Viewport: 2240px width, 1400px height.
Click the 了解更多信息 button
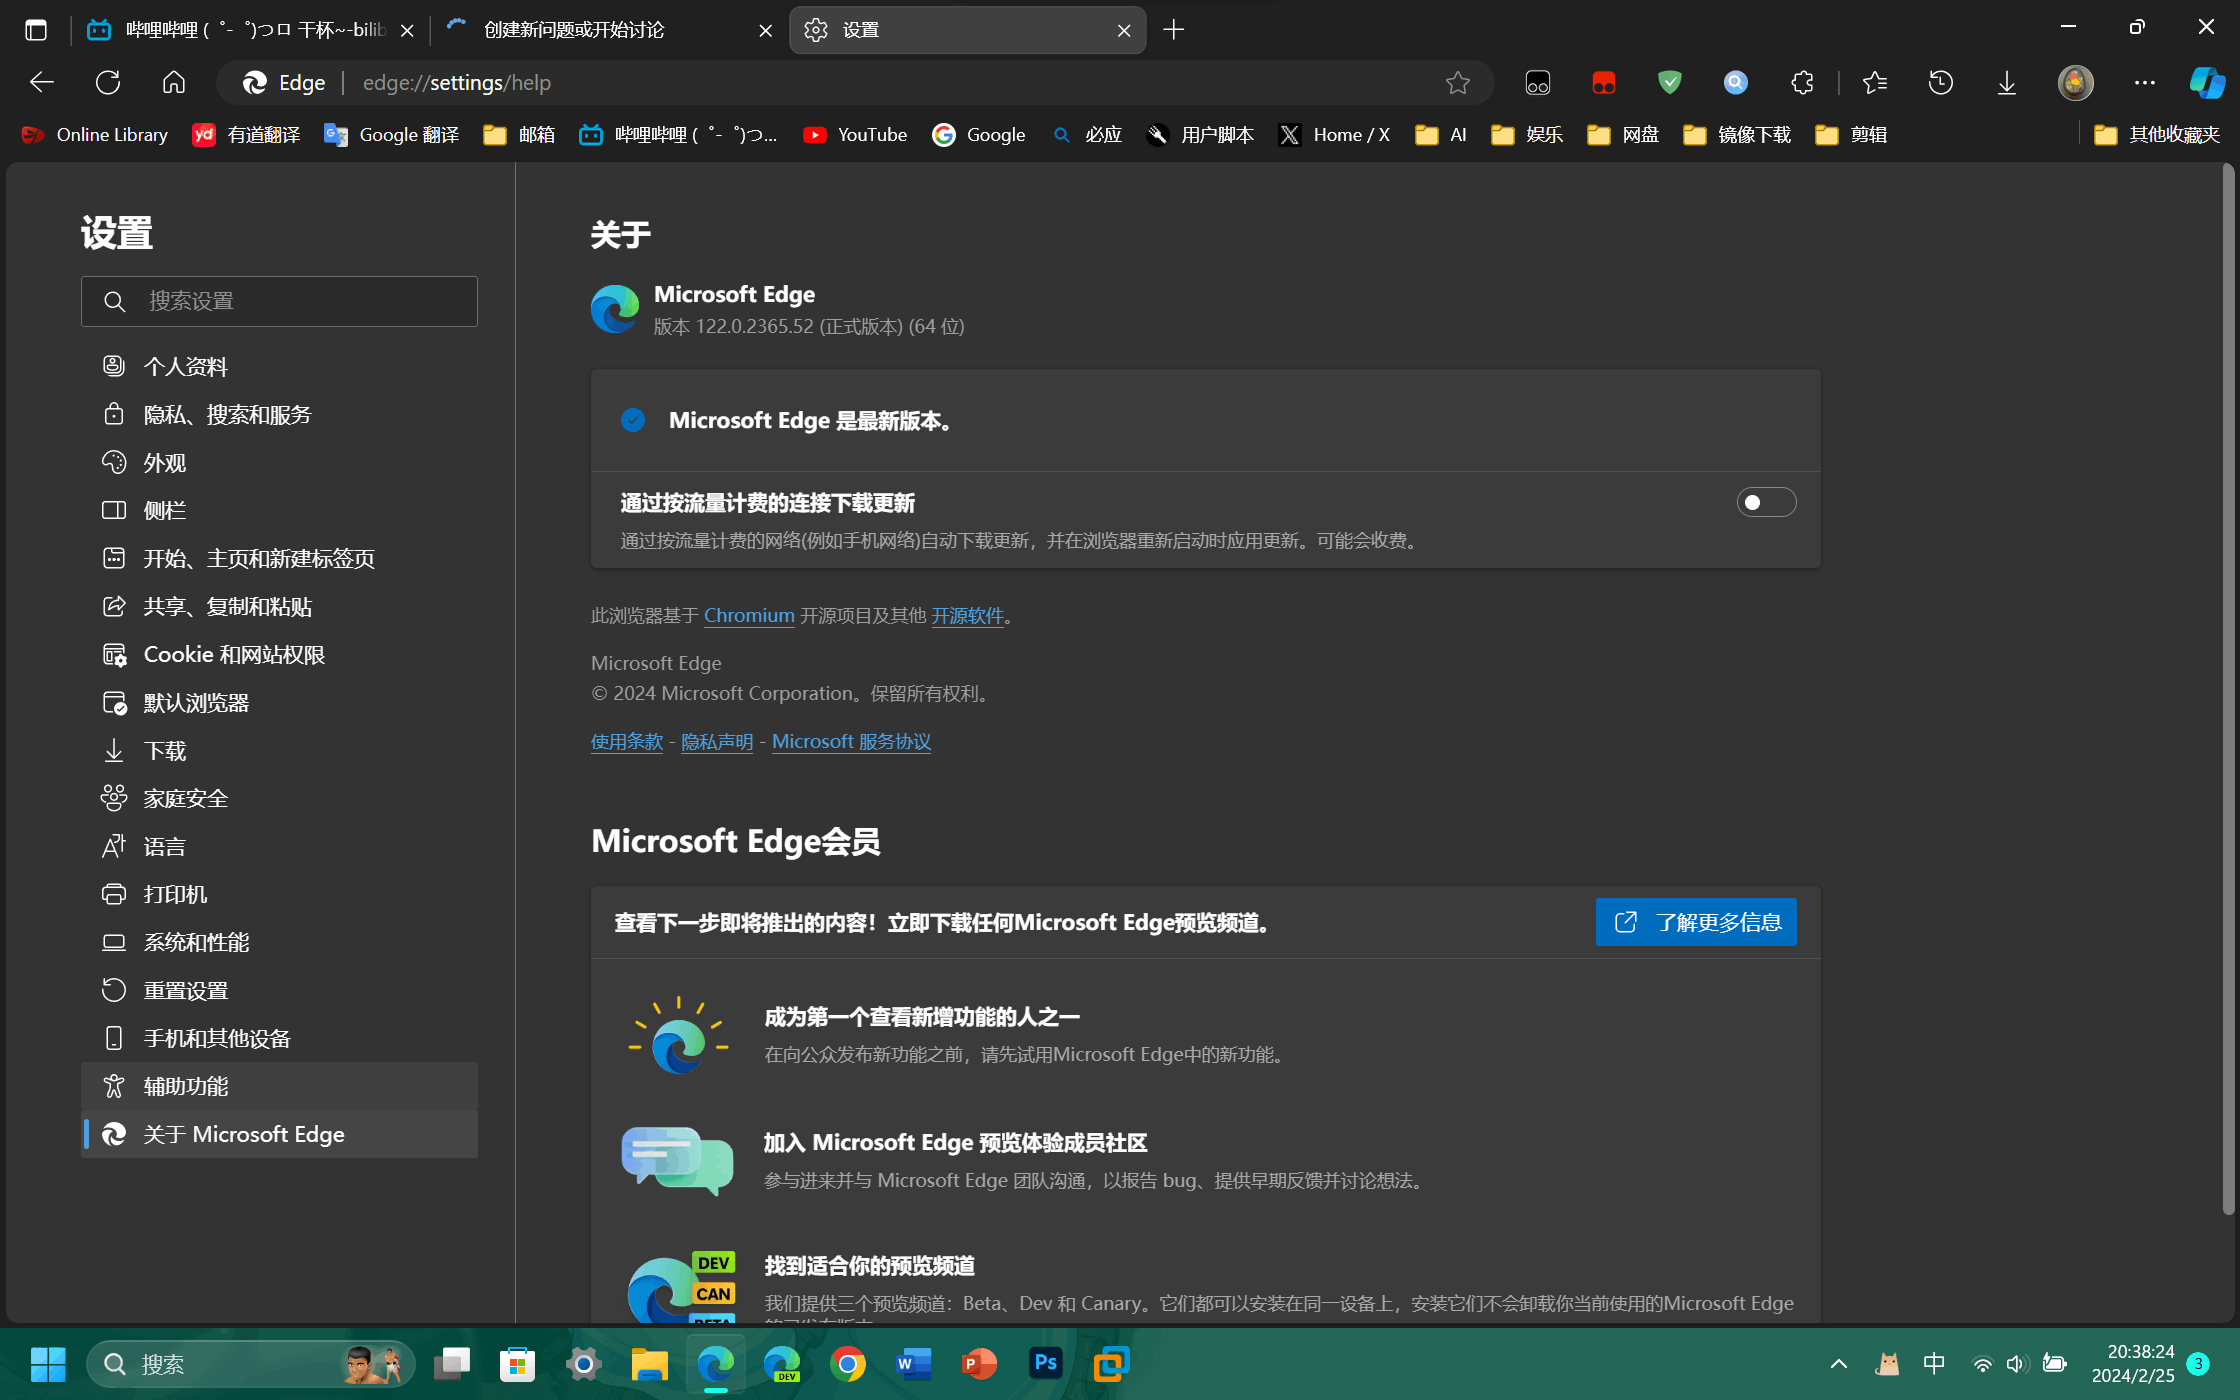(x=1696, y=922)
